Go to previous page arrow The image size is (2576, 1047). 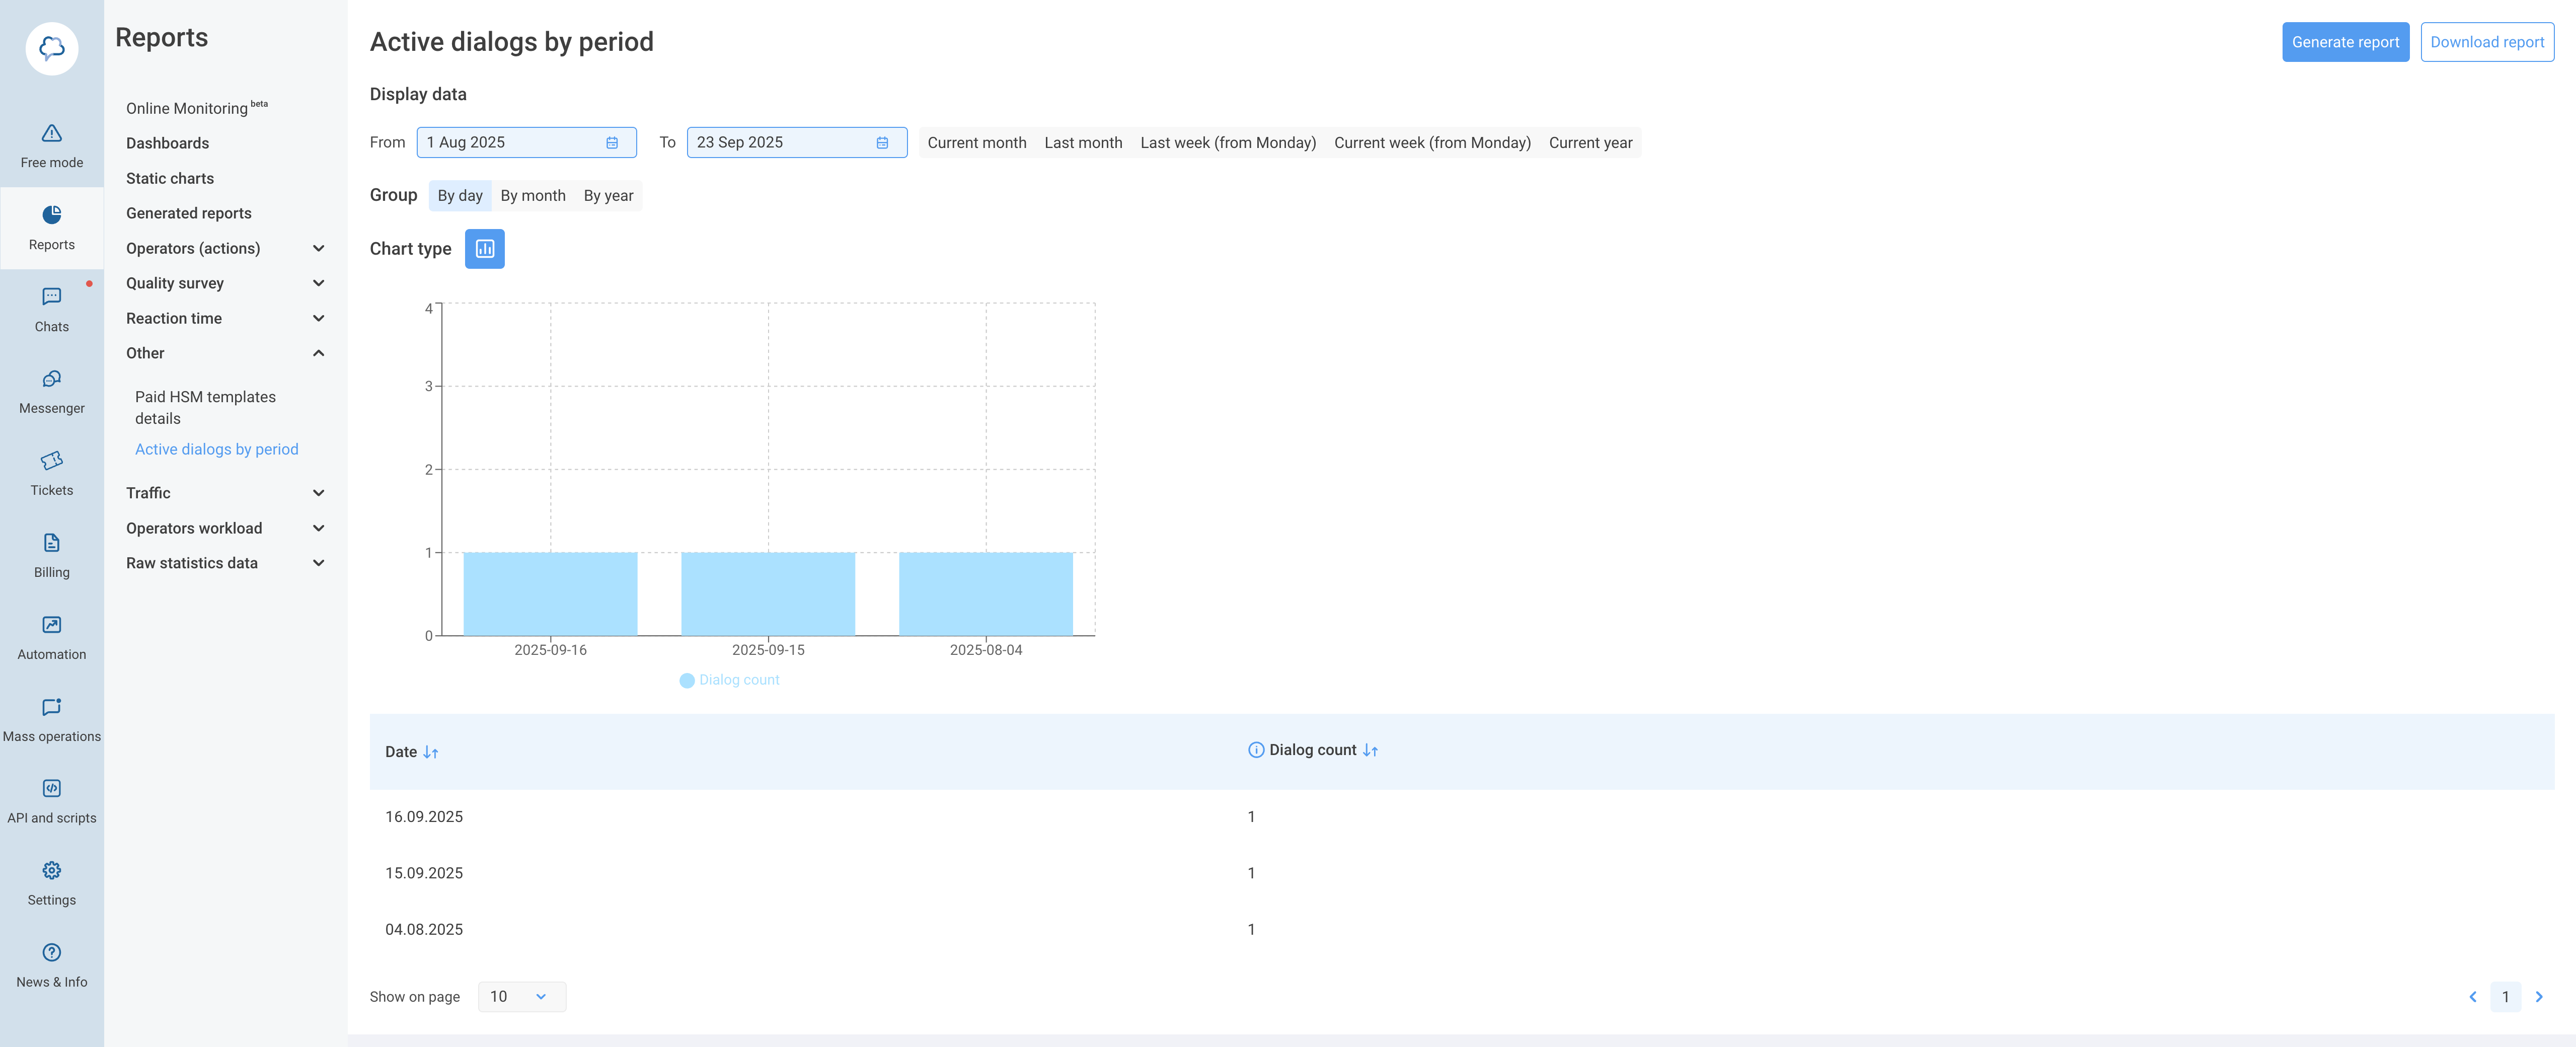(x=2473, y=997)
